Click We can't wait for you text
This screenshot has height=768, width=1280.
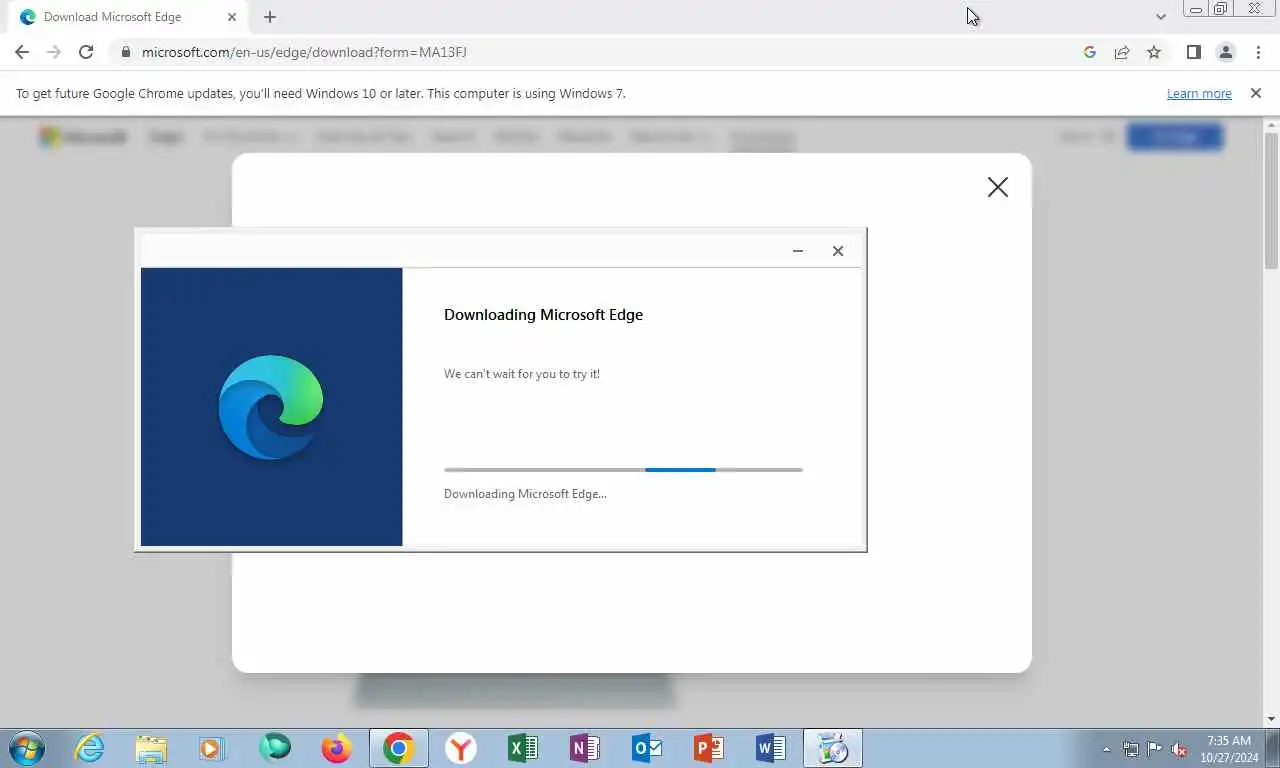[522, 374]
